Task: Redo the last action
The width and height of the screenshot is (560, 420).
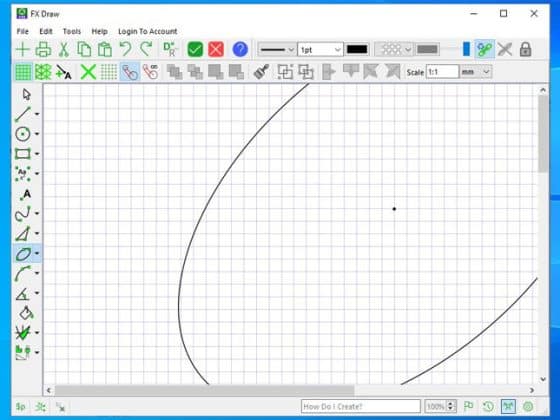Action: pyautogui.click(x=146, y=49)
